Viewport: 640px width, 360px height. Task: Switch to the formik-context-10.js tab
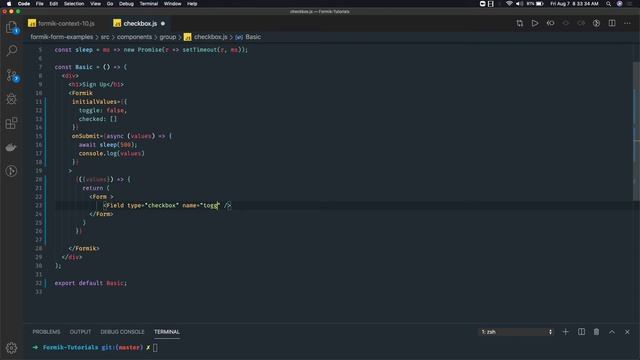[x=62, y=24]
